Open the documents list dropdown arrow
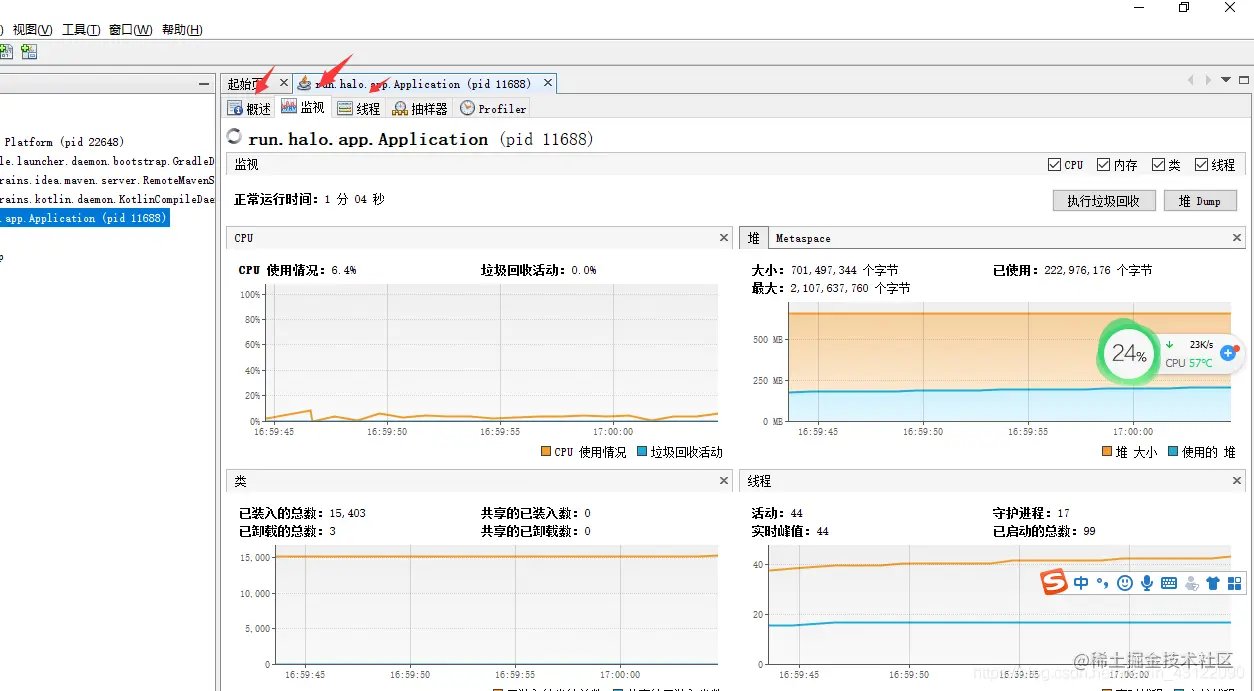 1226,80
